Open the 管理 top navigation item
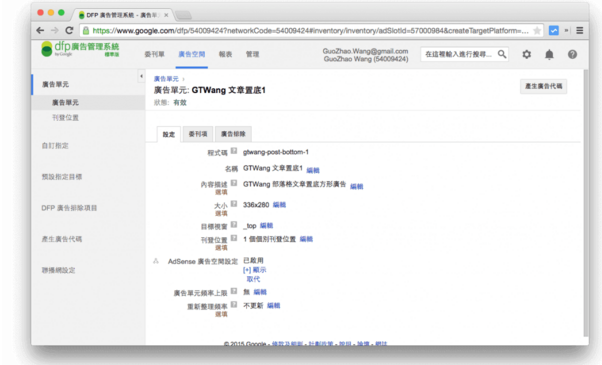The image size is (602, 365). coord(252,54)
